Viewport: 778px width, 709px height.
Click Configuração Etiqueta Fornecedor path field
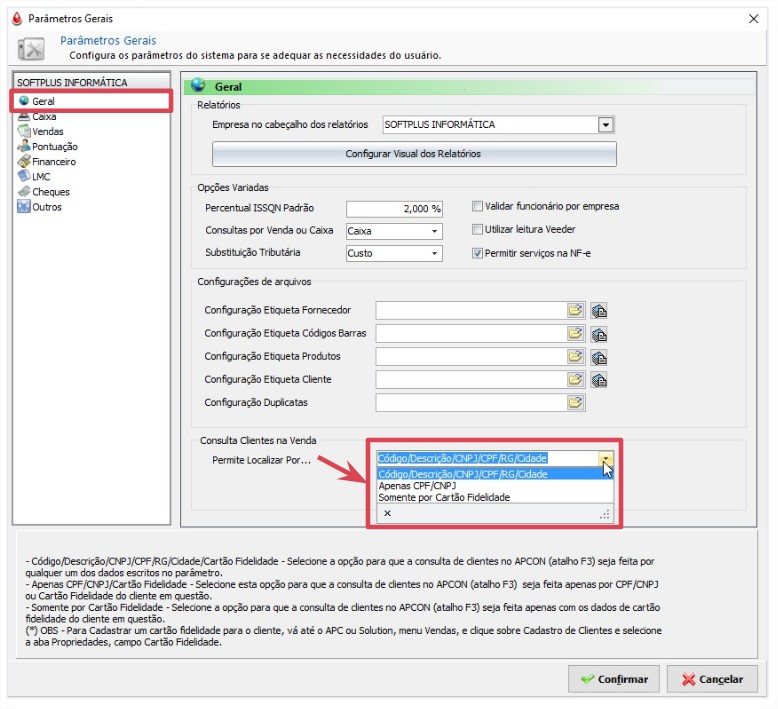tap(471, 311)
